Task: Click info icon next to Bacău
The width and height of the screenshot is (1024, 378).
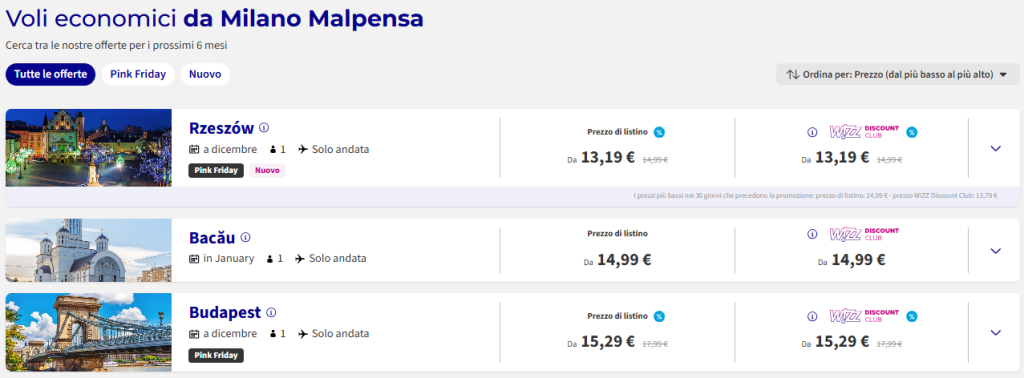Action: (x=246, y=237)
